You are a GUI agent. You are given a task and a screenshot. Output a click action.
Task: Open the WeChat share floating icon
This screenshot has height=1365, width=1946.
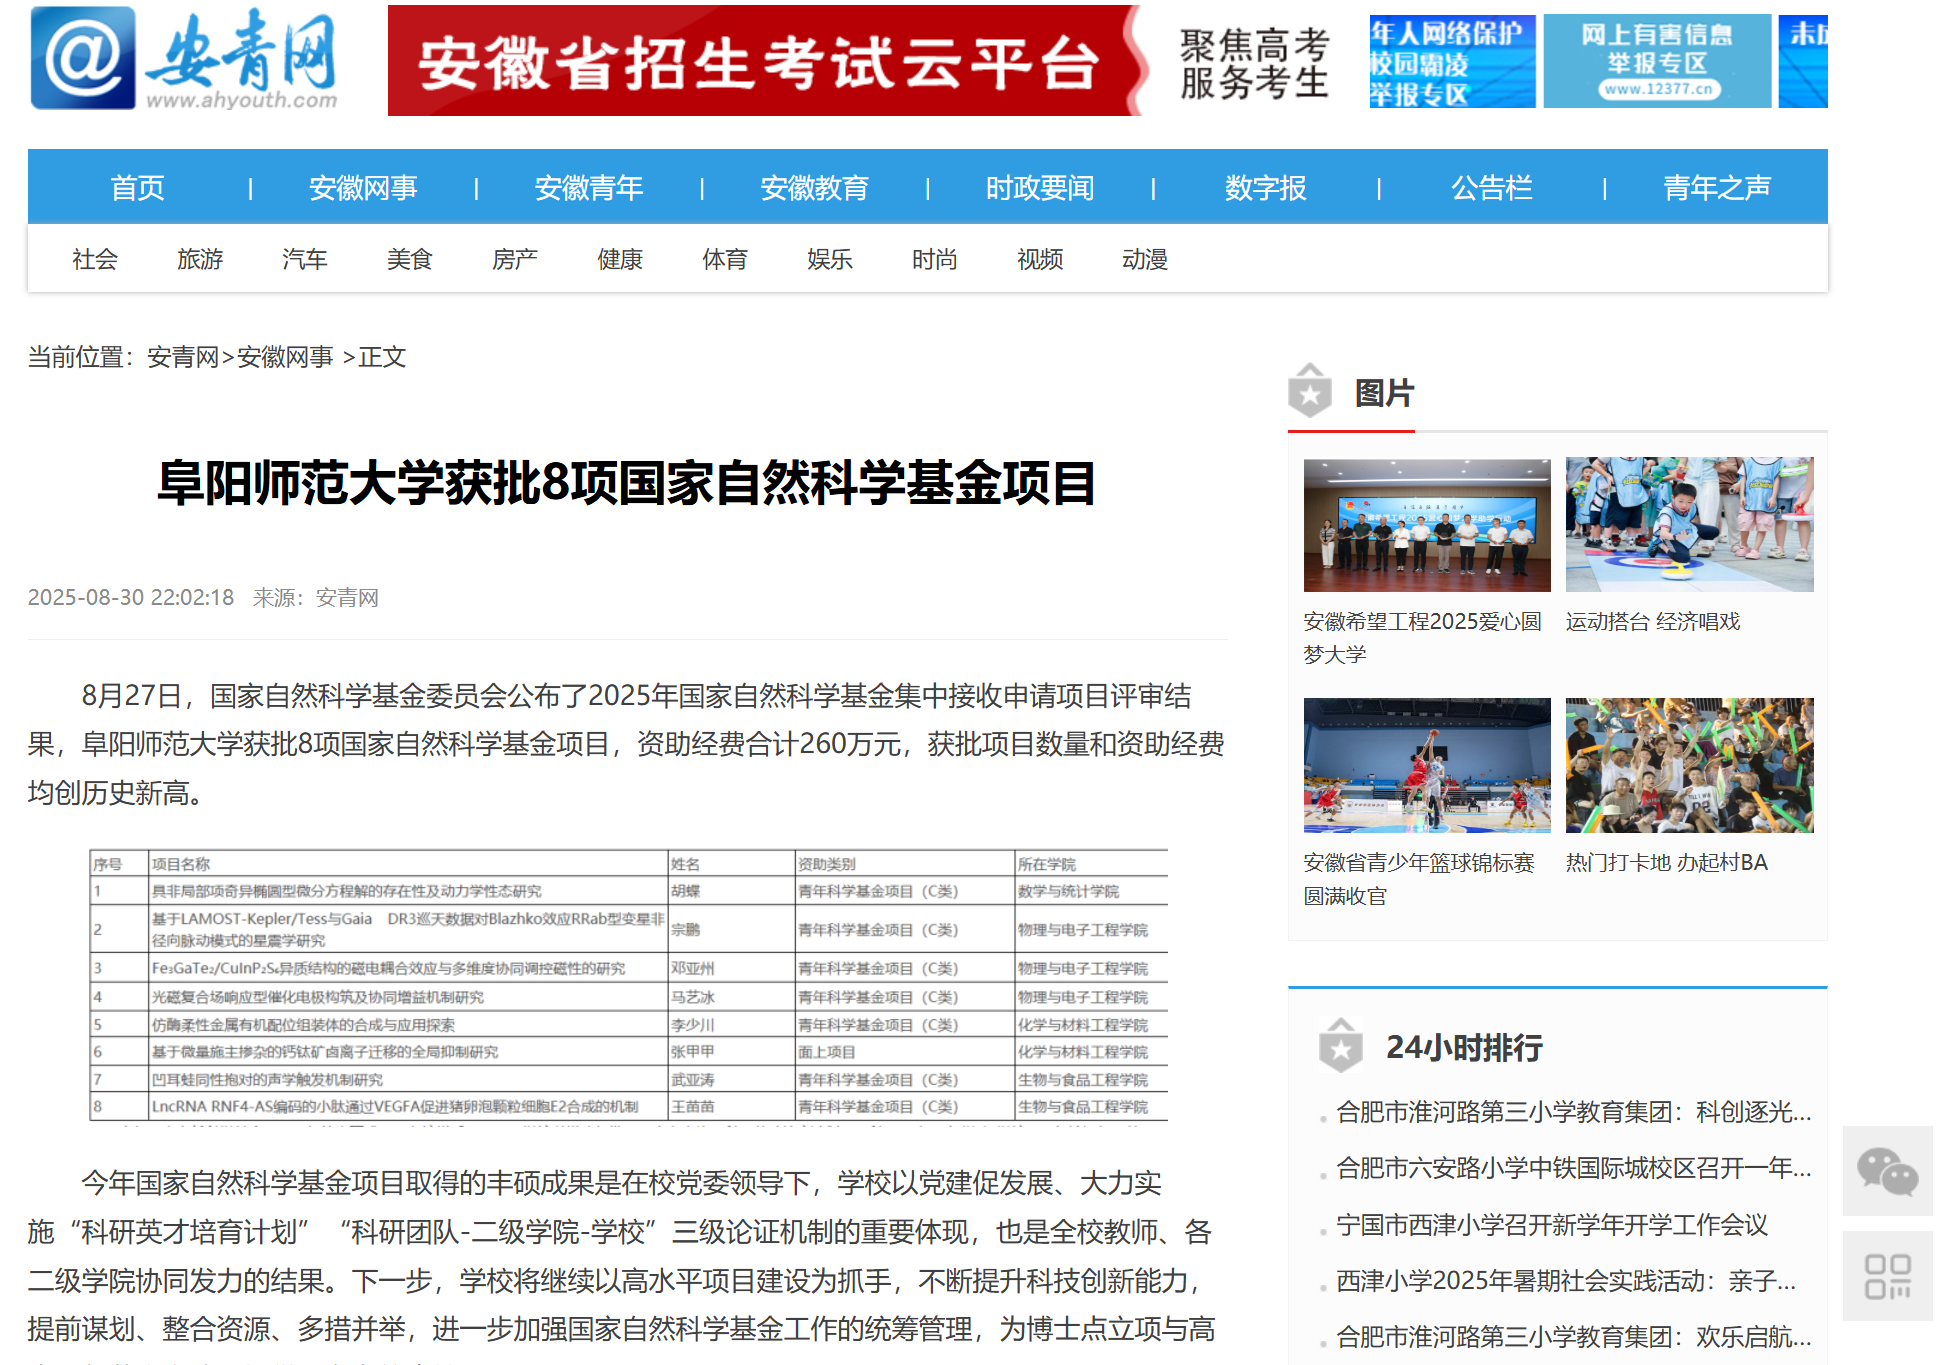(x=1886, y=1170)
